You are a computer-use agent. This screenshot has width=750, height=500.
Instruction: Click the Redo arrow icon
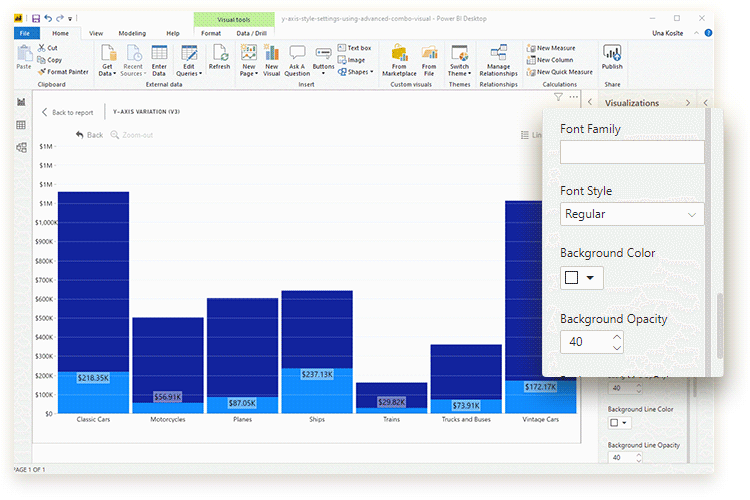tap(60, 18)
